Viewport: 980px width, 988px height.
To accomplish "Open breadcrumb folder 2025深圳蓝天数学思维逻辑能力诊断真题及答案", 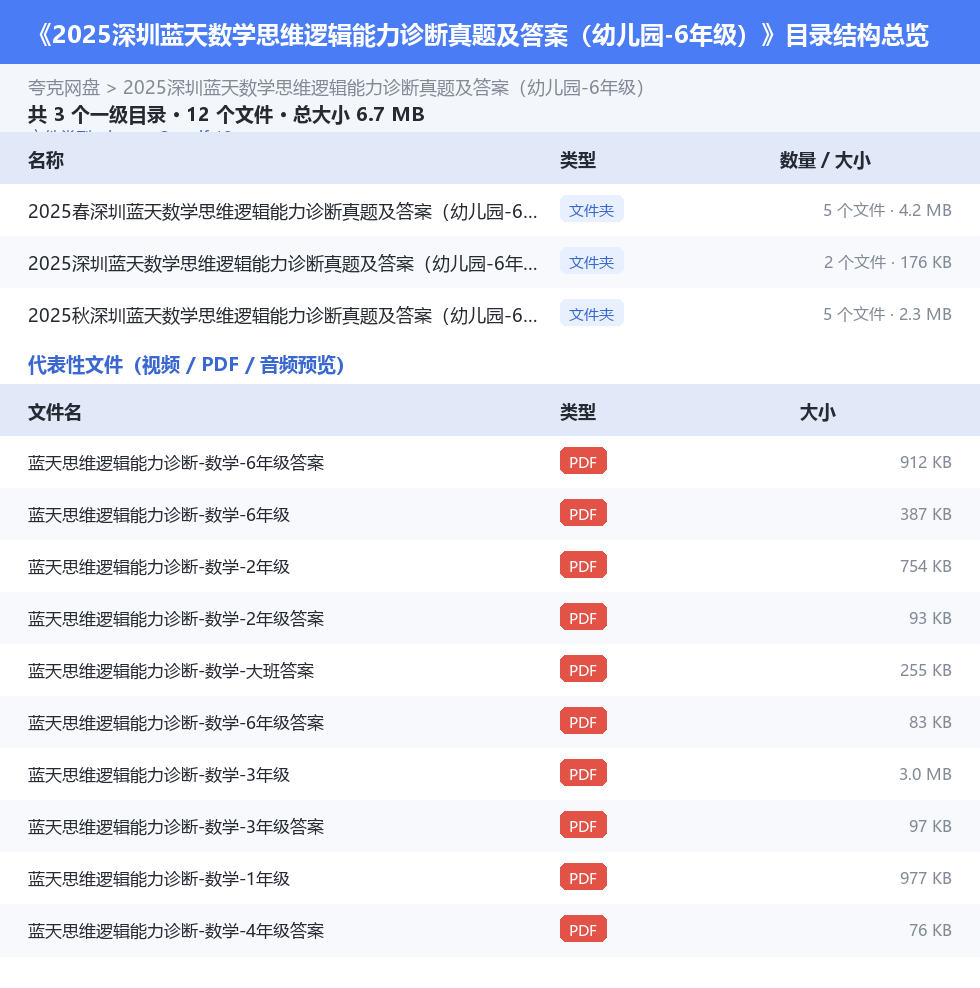I will (384, 88).
